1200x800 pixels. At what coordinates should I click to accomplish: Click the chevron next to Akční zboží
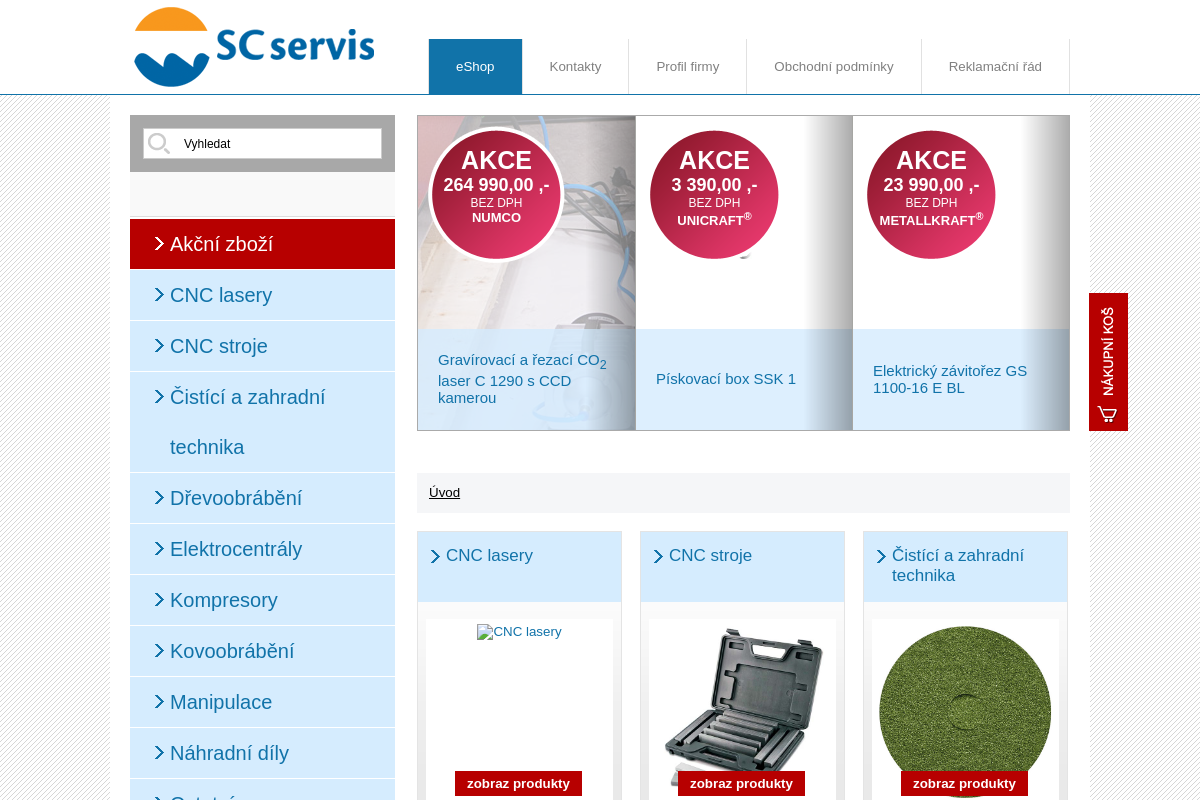(x=159, y=243)
